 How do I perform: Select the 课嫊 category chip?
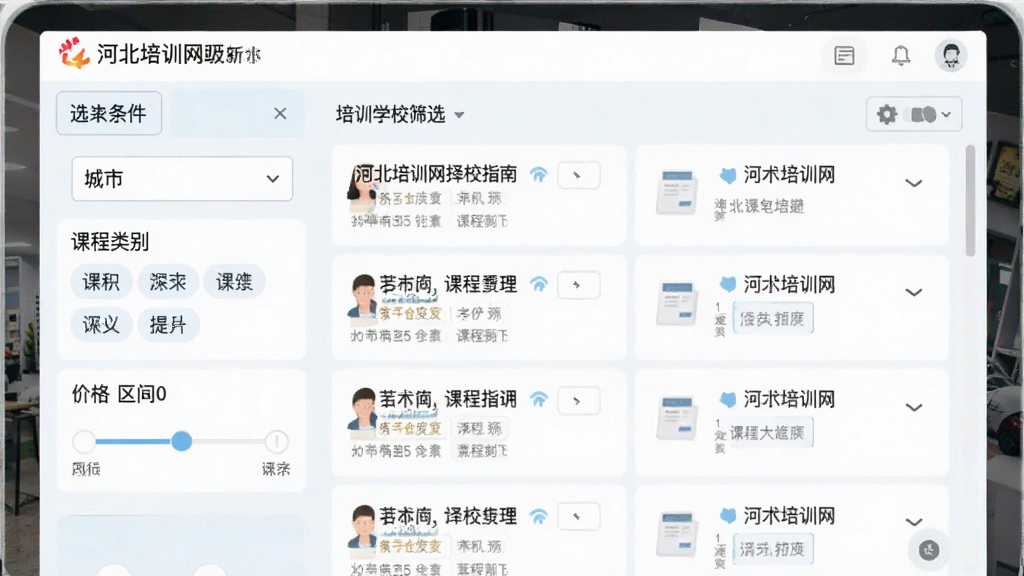pos(234,282)
